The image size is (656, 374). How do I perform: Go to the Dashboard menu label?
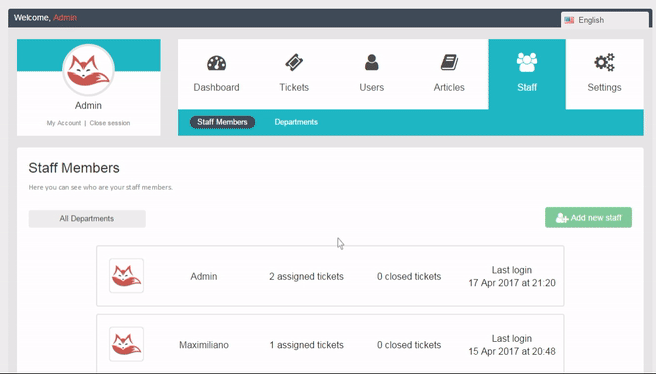[216, 87]
